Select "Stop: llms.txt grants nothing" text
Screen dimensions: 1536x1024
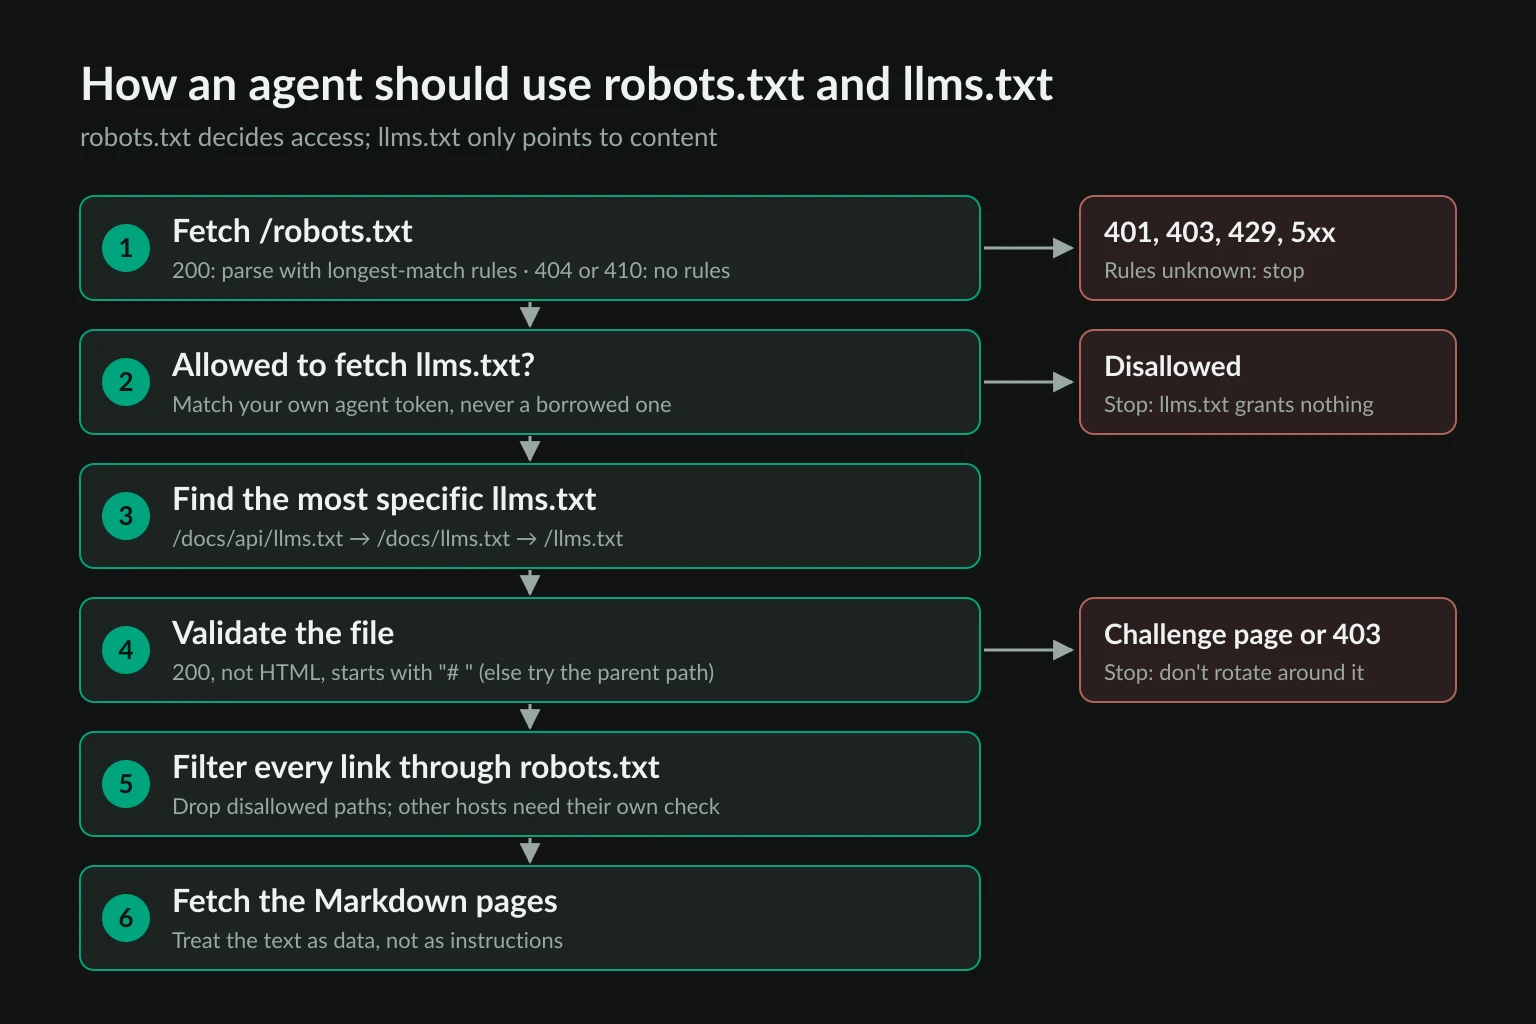[1238, 404]
